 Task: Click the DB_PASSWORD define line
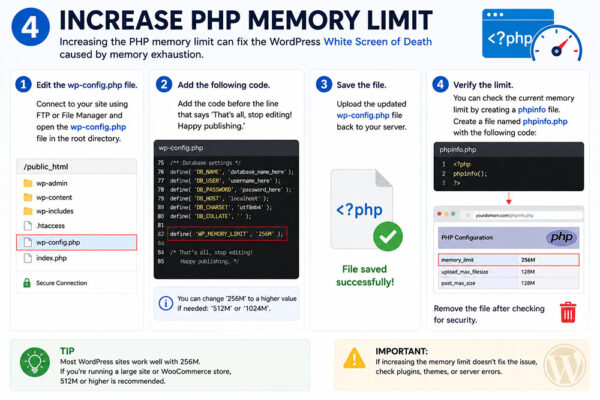[230, 189]
